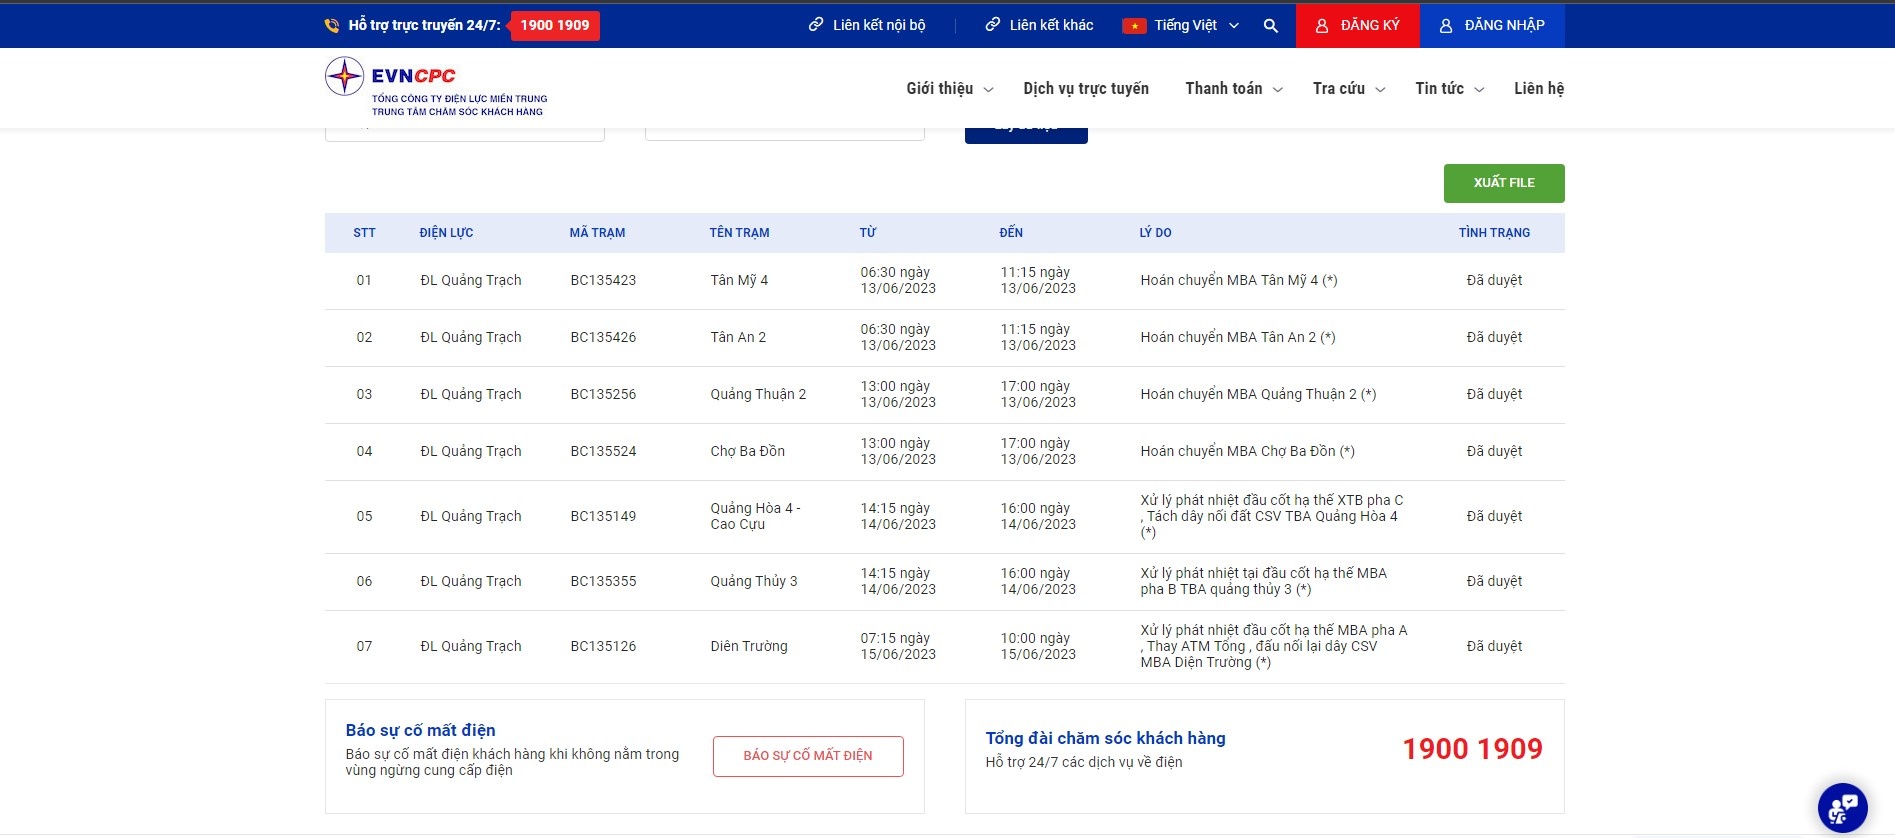The height and width of the screenshot is (838, 1895).
Task: Expand the Tra cứu menu
Action: click(1348, 89)
